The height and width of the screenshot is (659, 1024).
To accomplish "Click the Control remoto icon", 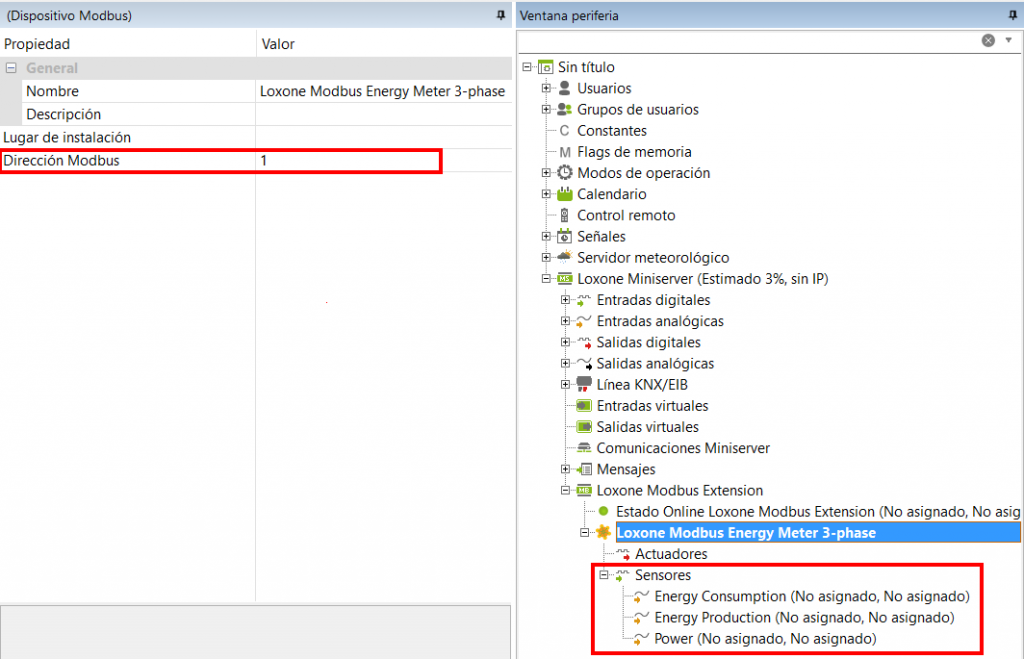I will coord(565,215).
